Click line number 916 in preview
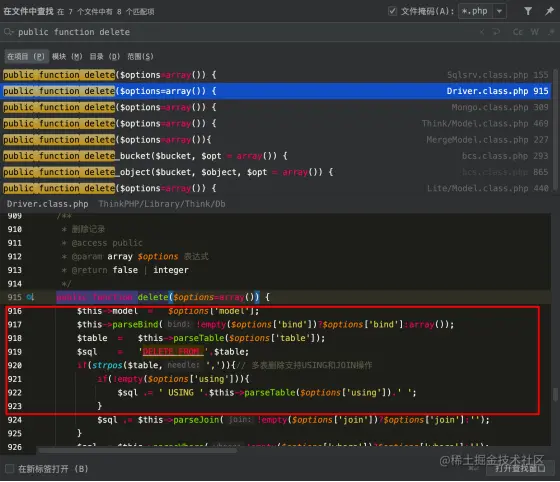560x482 pixels. 15,311
